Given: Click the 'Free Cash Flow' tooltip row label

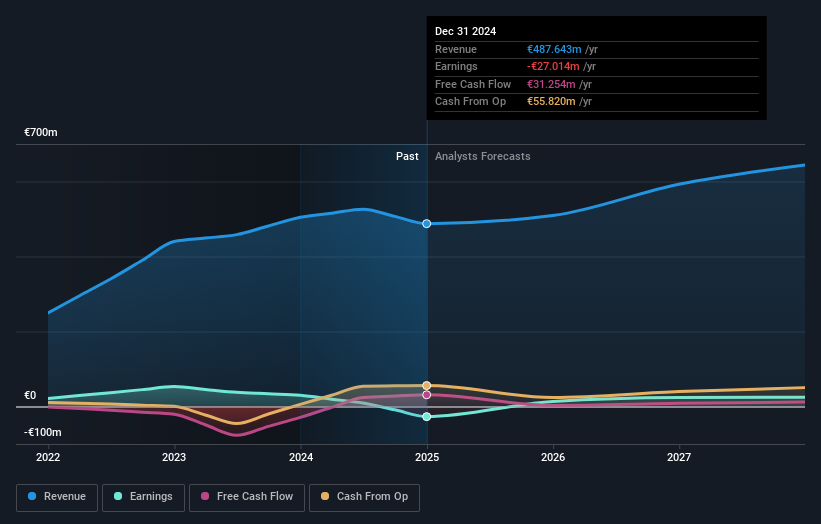Looking at the screenshot, I should 473,84.
